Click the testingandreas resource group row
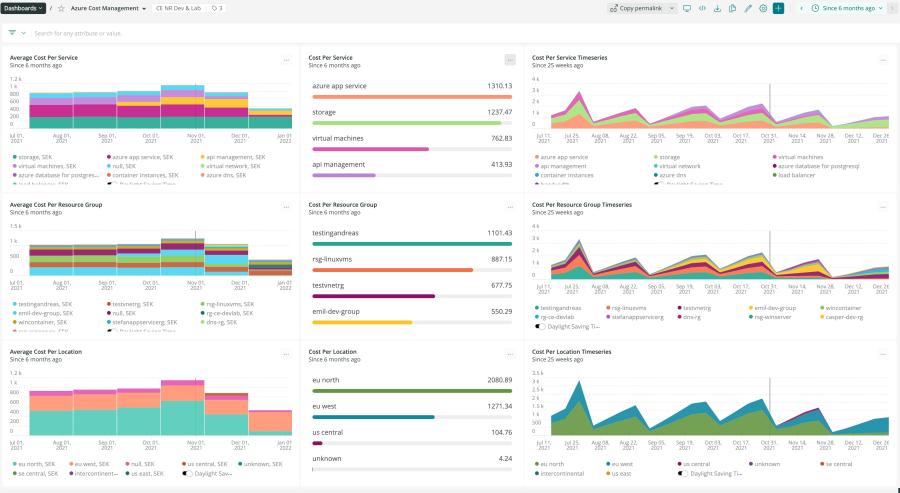Viewport: 900px width, 493px height. [412, 238]
